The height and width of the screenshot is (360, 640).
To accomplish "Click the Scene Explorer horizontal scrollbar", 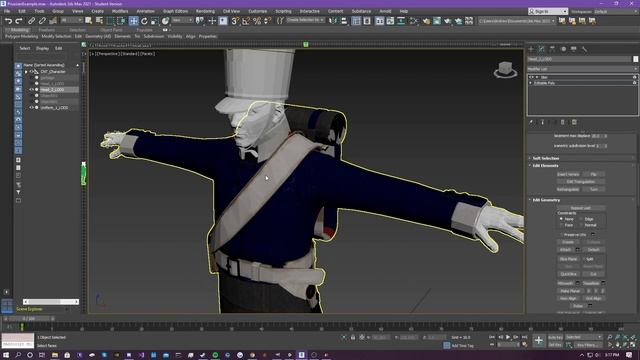I will click(x=51, y=302).
